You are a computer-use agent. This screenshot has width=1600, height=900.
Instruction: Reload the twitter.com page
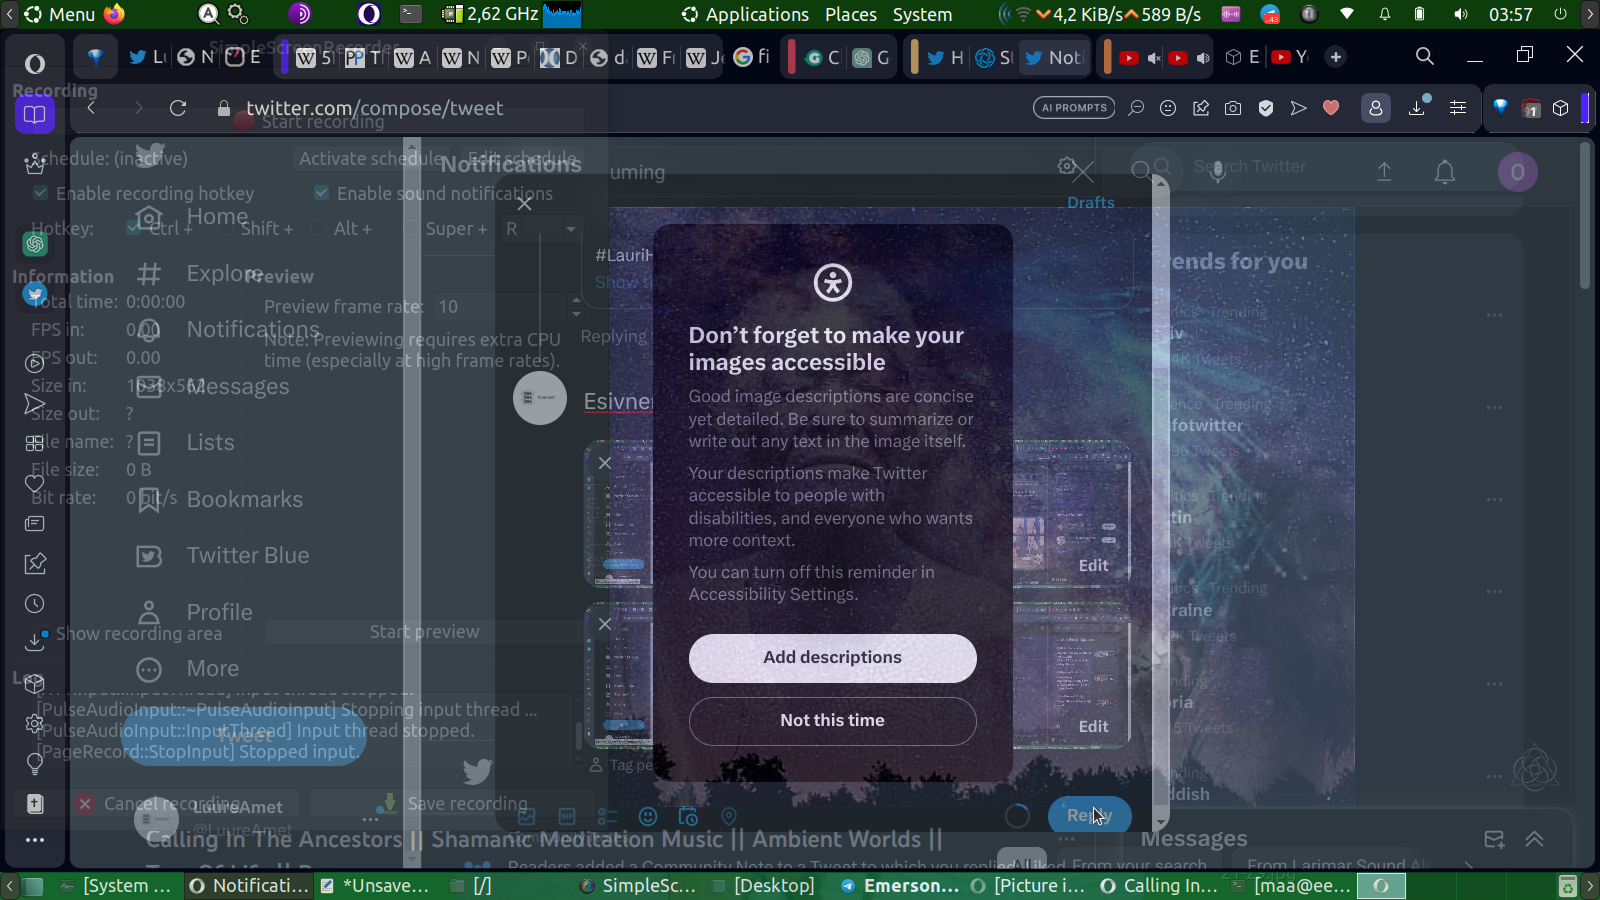pyautogui.click(x=178, y=108)
